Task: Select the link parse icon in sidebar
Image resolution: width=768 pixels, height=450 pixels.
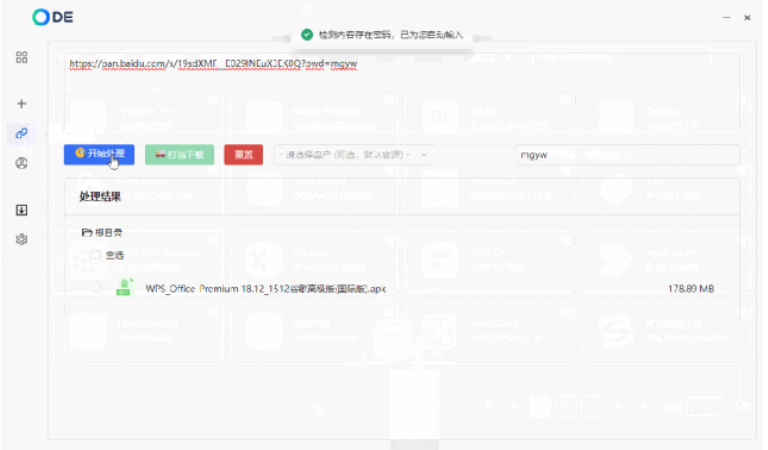Action: [22, 133]
